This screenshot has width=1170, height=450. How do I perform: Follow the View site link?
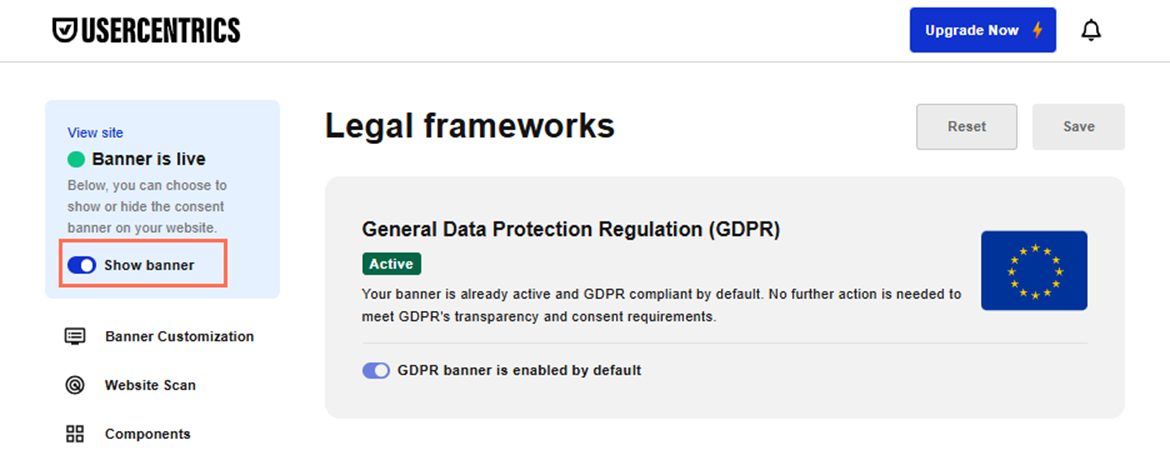point(96,133)
